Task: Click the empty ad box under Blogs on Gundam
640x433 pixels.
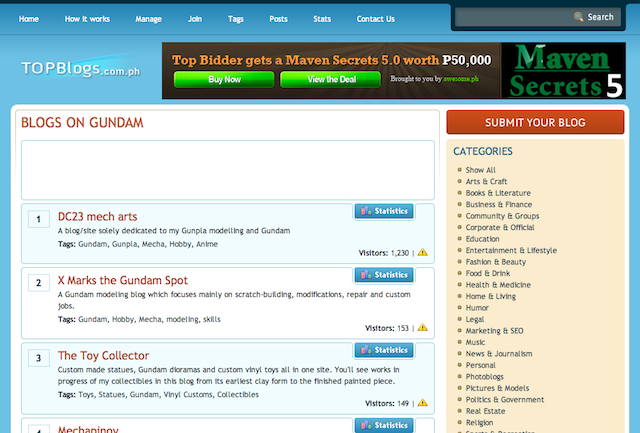Action: coord(228,170)
